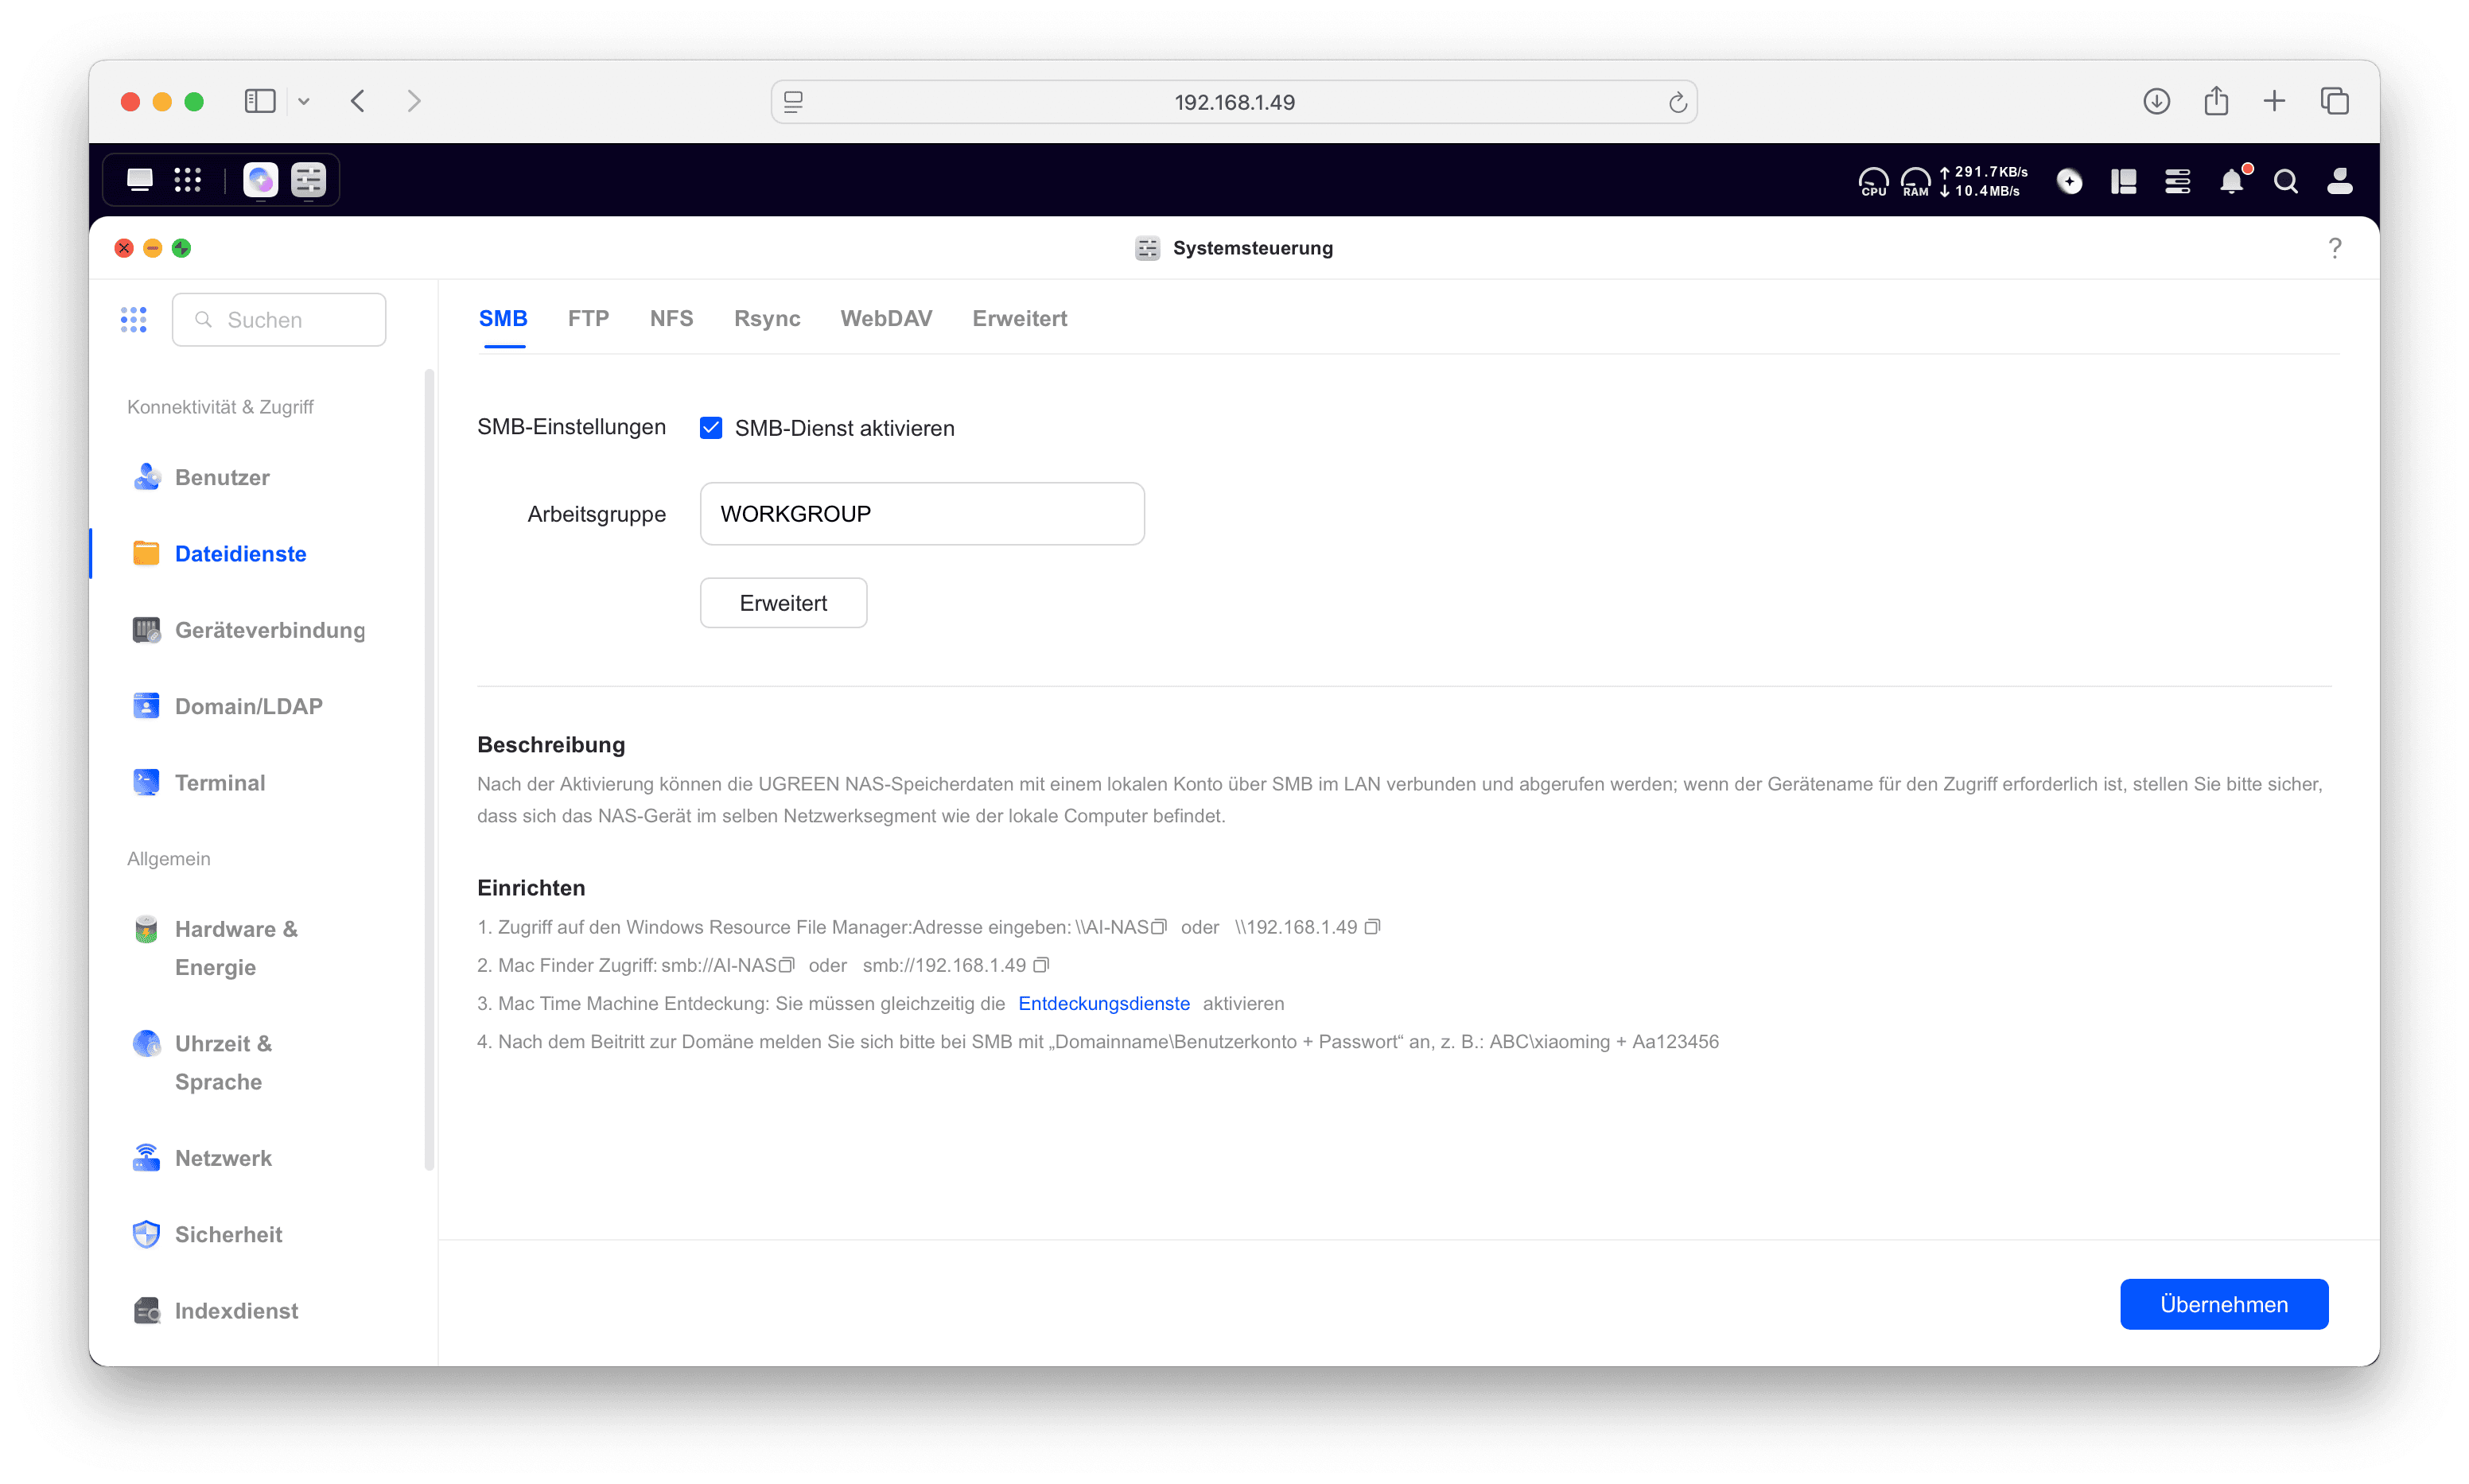Click the Erweitert button below Arbeitsgruppe
The image size is (2469, 1484).
point(783,603)
